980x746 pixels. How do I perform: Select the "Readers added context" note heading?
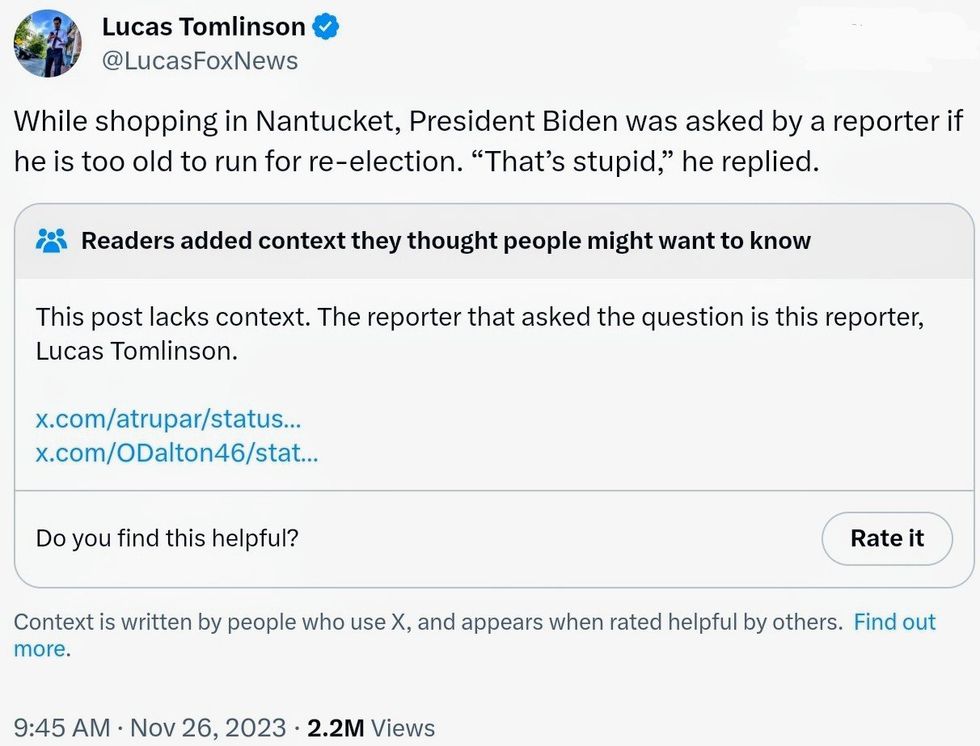coord(446,241)
